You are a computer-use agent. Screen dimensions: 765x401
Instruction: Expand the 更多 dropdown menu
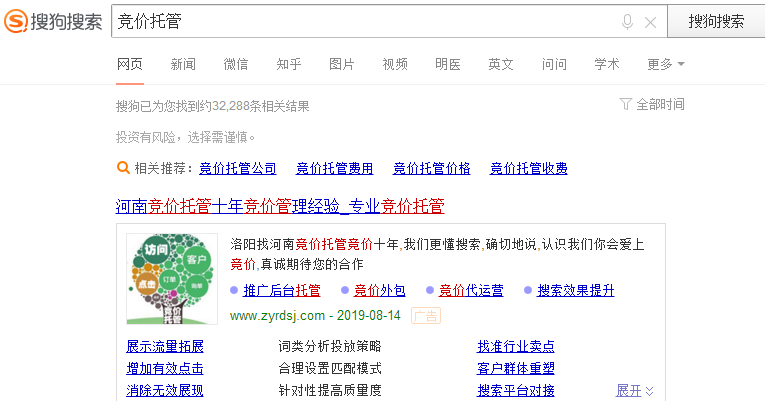tap(666, 64)
